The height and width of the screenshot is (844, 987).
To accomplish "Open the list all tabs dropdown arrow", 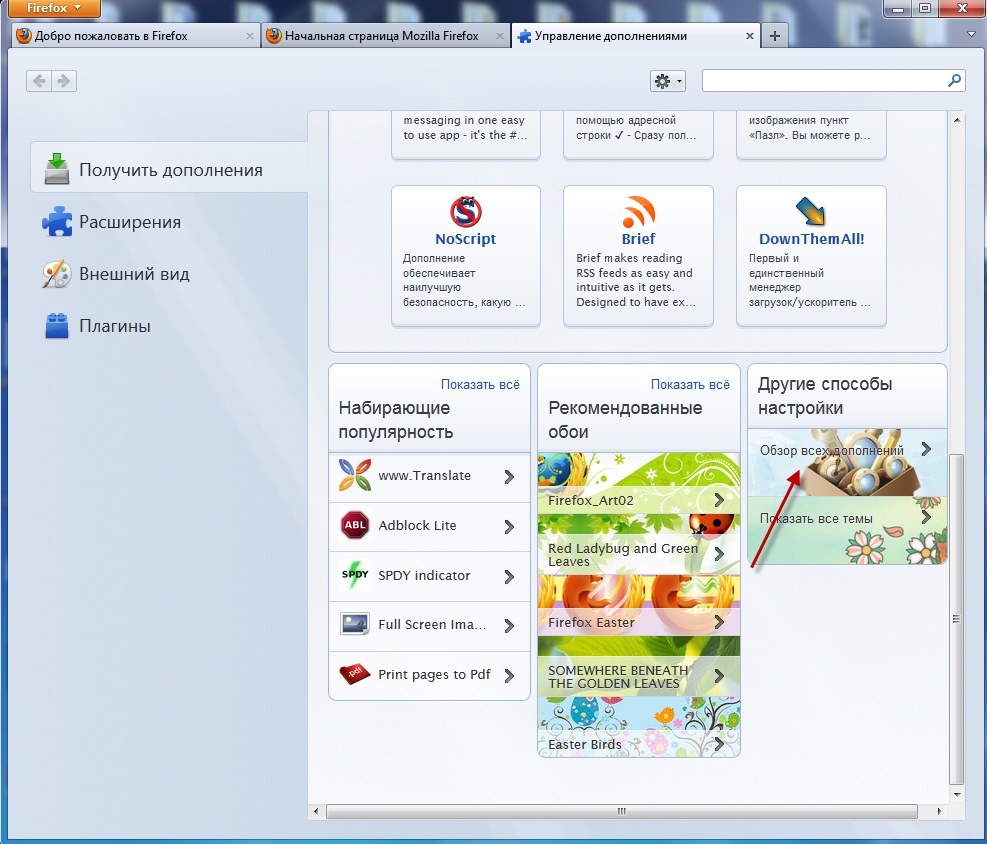I will click(971, 35).
